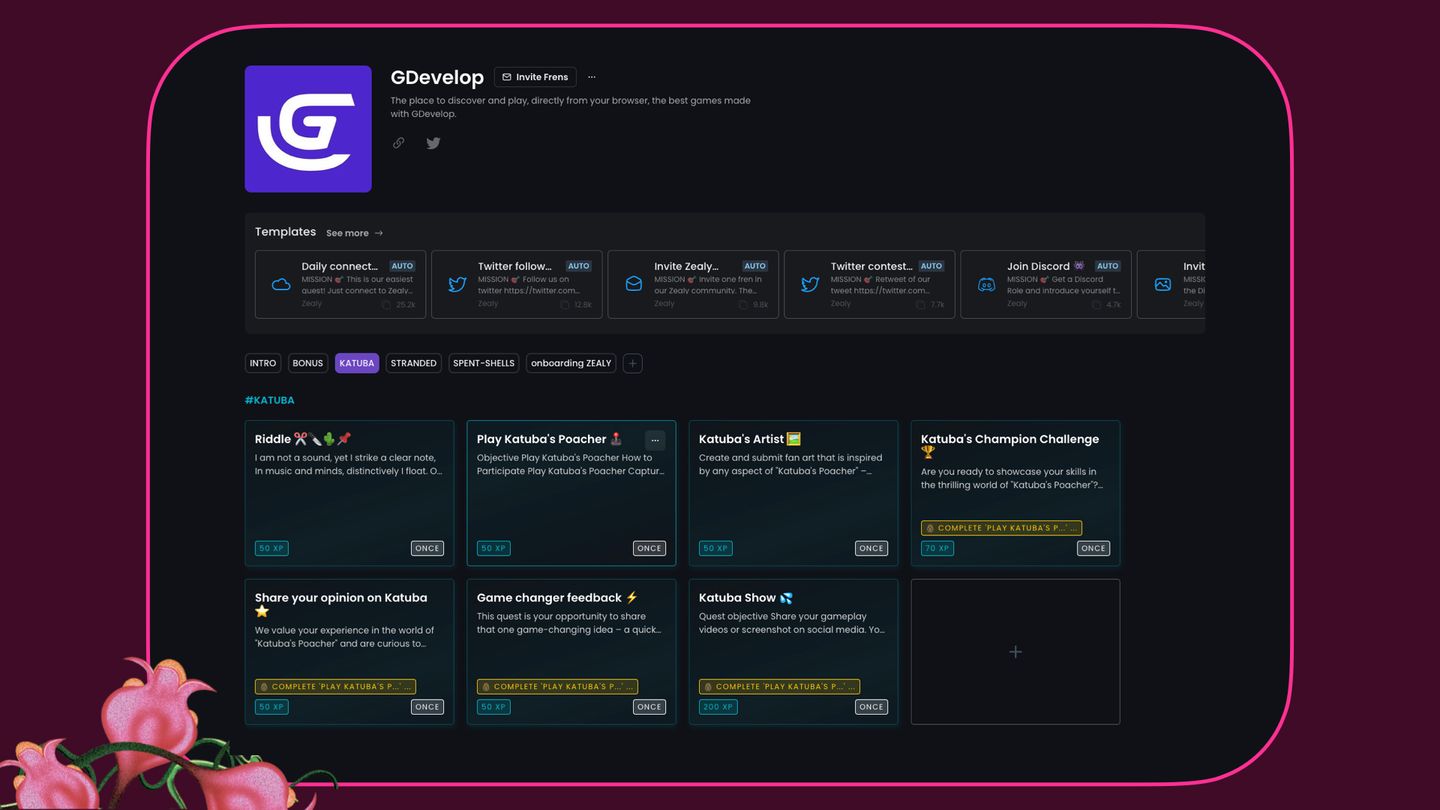Click the partially visible Invite template image icon
The height and width of the screenshot is (810, 1440).
(x=1162, y=284)
